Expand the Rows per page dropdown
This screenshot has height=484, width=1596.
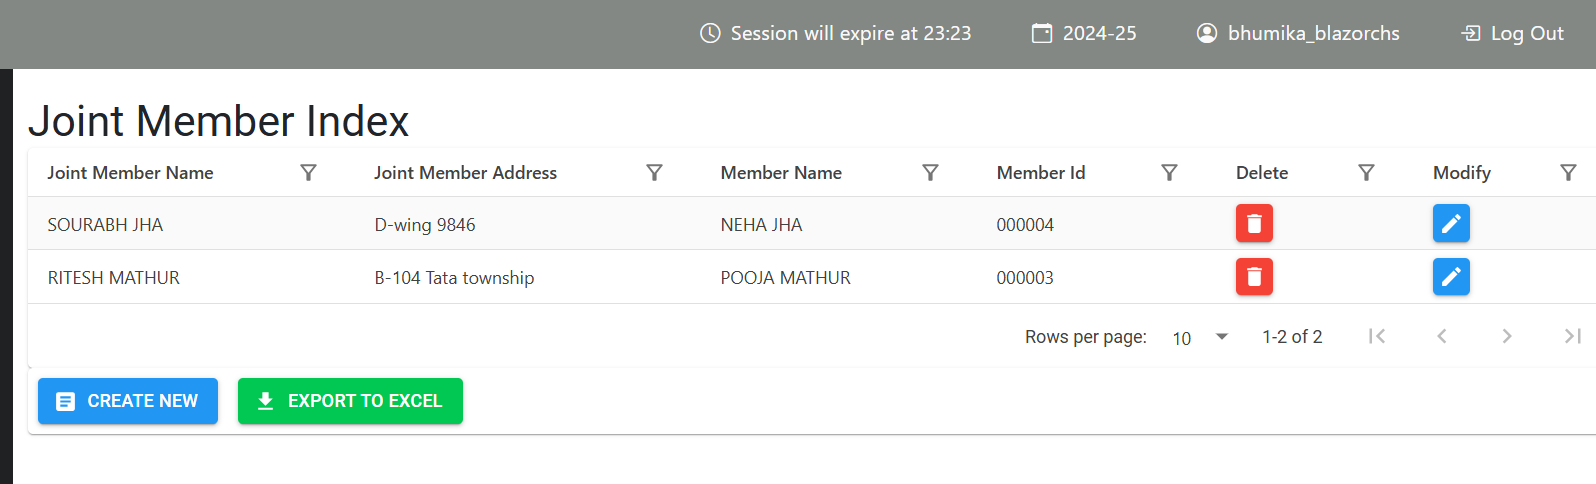click(1200, 337)
